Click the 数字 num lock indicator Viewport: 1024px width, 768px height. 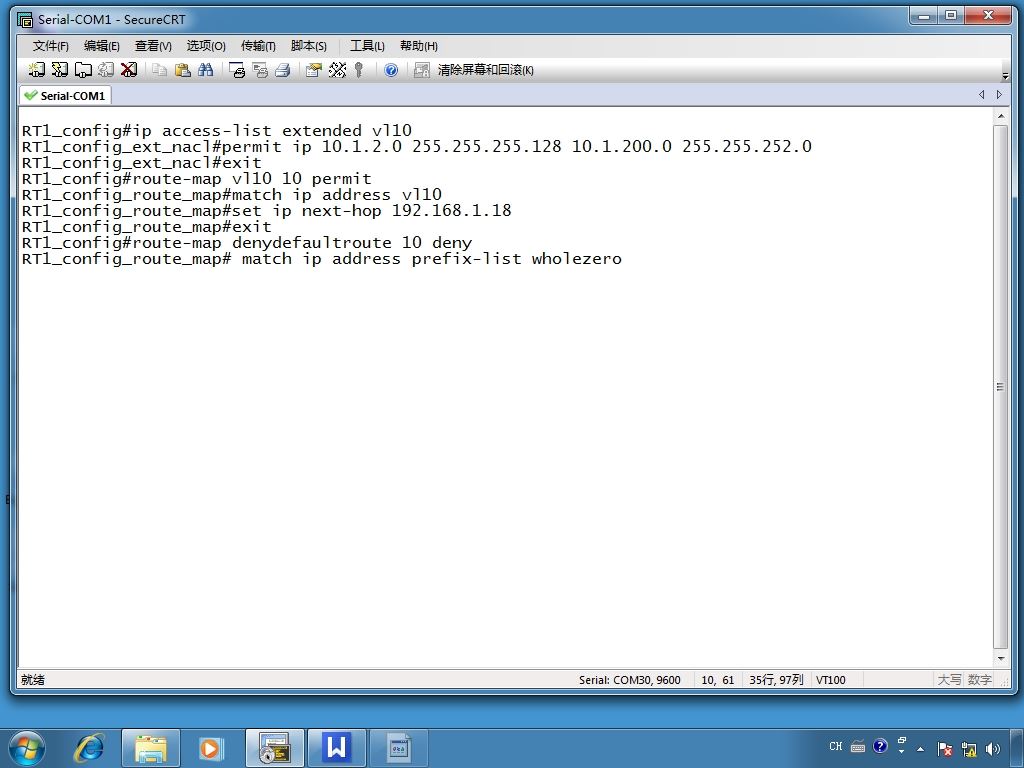click(x=980, y=680)
